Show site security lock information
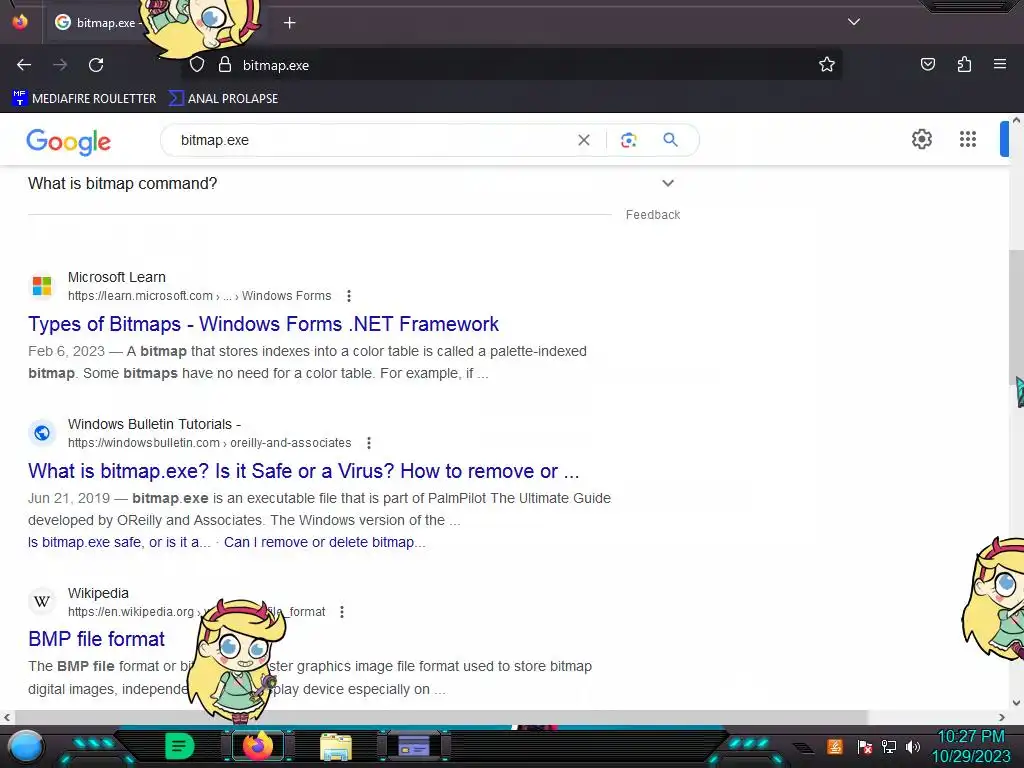This screenshot has height=768, width=1024. 225,65
